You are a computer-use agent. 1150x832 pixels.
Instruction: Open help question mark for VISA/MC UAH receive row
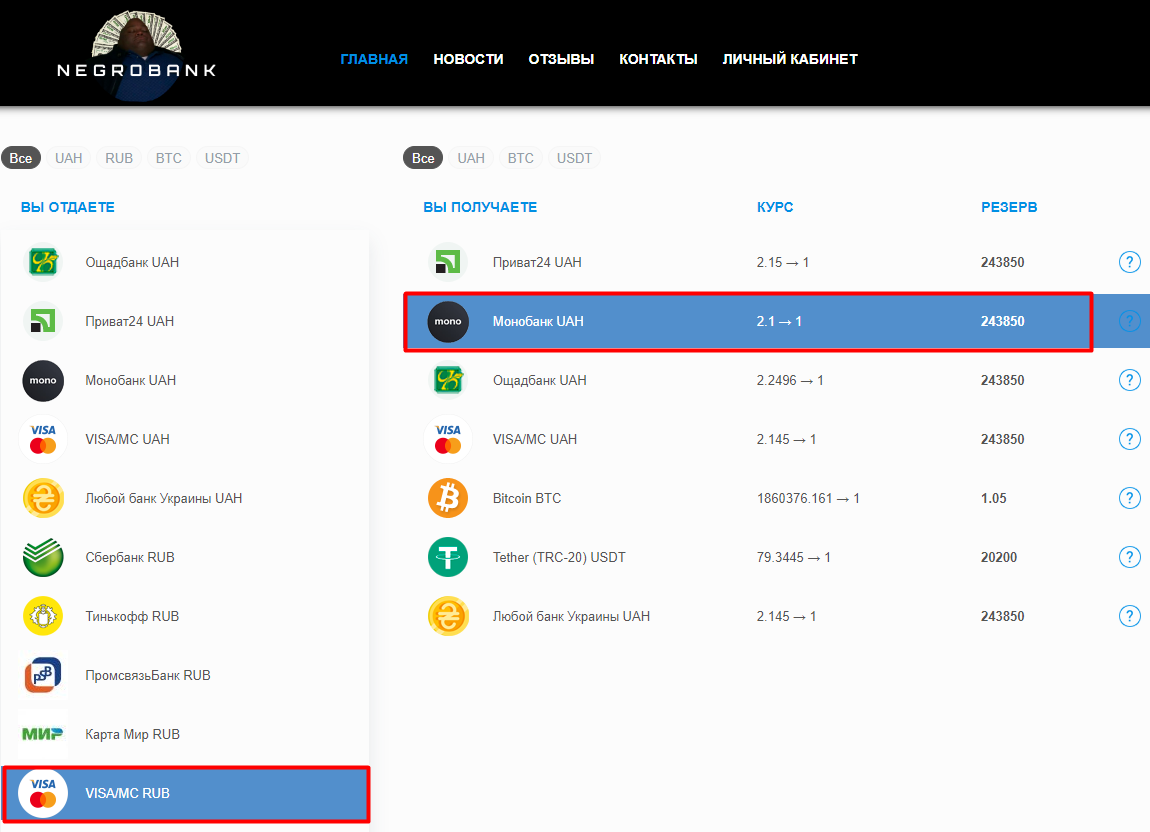pyautogui.click(x=1129, y=439)
